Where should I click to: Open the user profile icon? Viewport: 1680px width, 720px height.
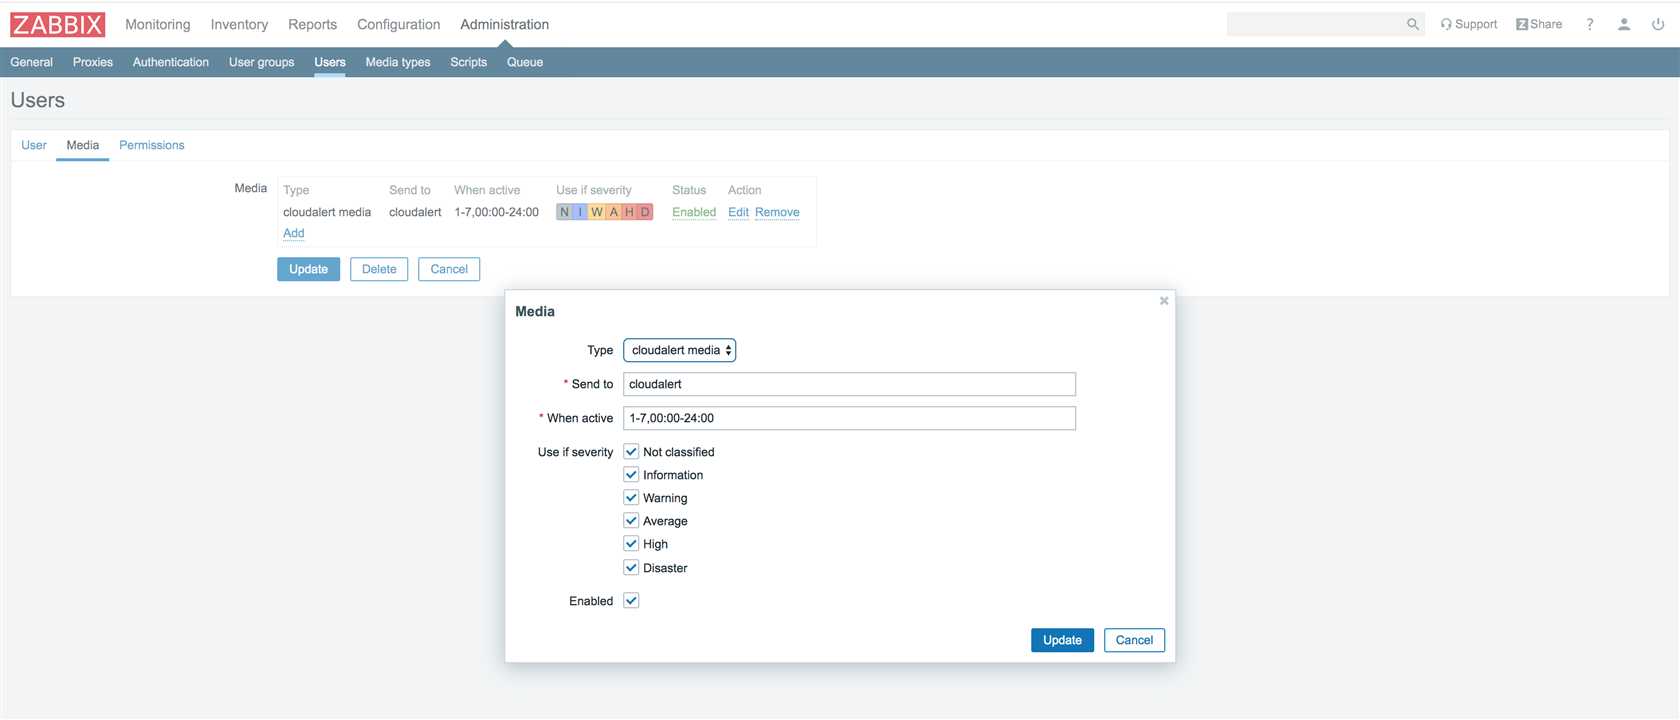tap(1624, 24)
